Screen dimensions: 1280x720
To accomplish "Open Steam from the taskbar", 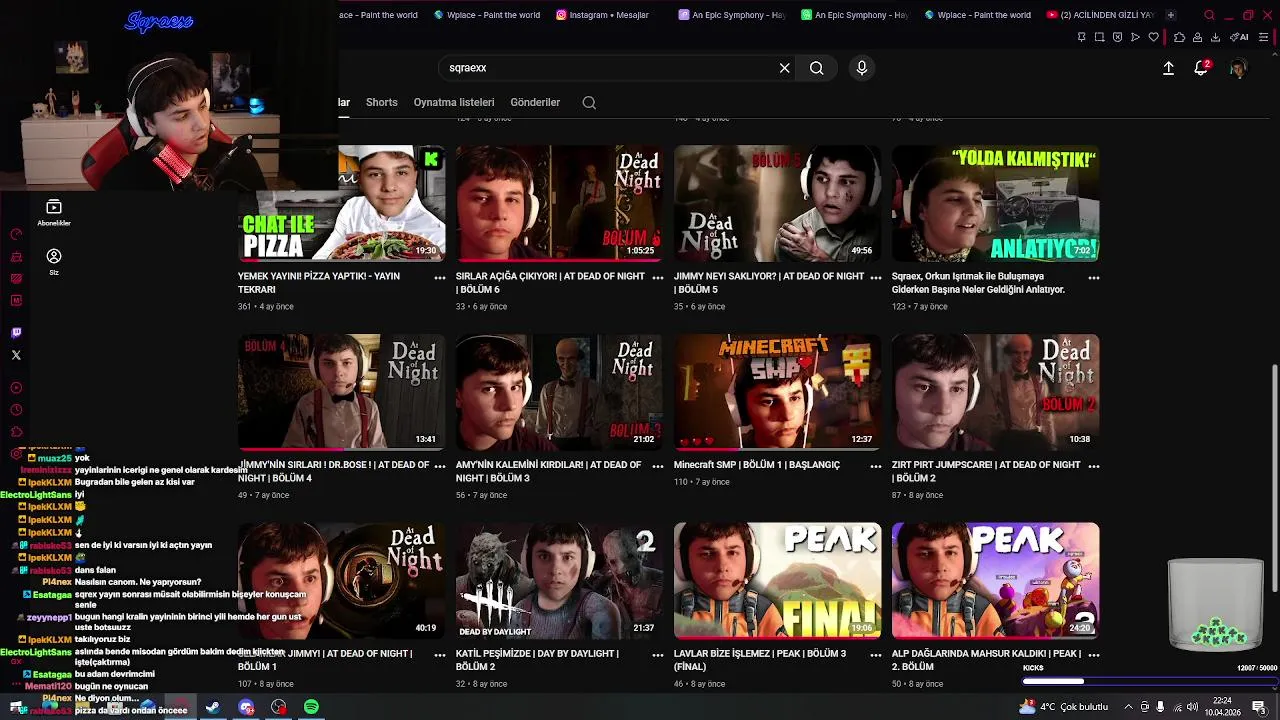I will (213, 707).
